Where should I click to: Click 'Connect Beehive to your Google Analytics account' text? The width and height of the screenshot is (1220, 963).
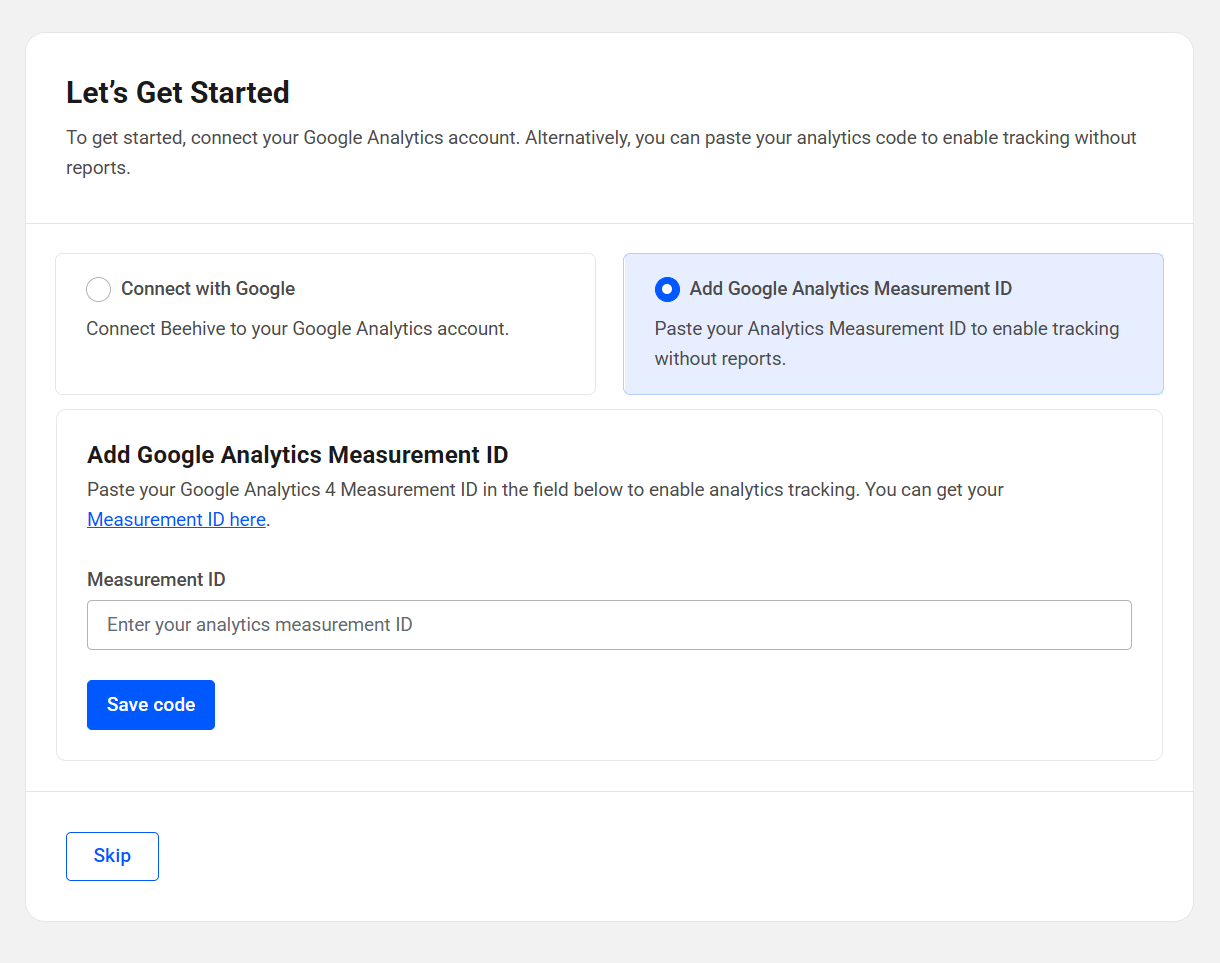(298, 328)
